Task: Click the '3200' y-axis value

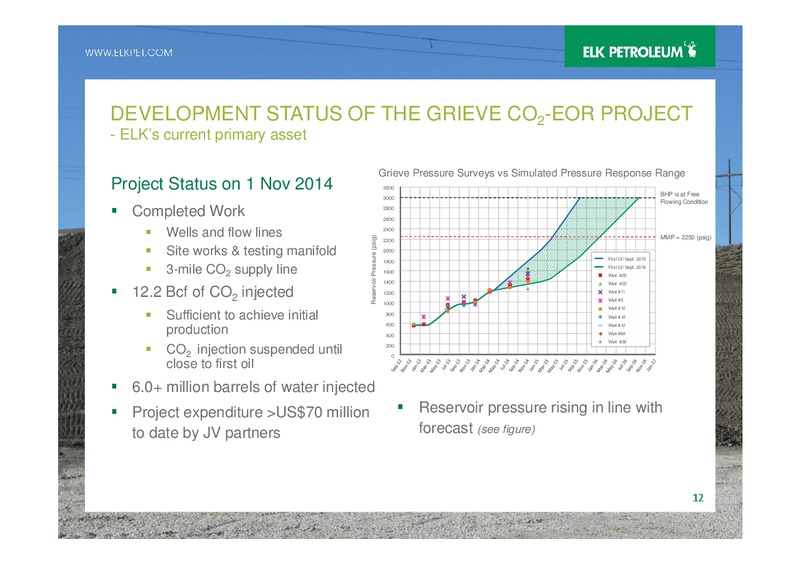Action: click(x=389, y=188)
